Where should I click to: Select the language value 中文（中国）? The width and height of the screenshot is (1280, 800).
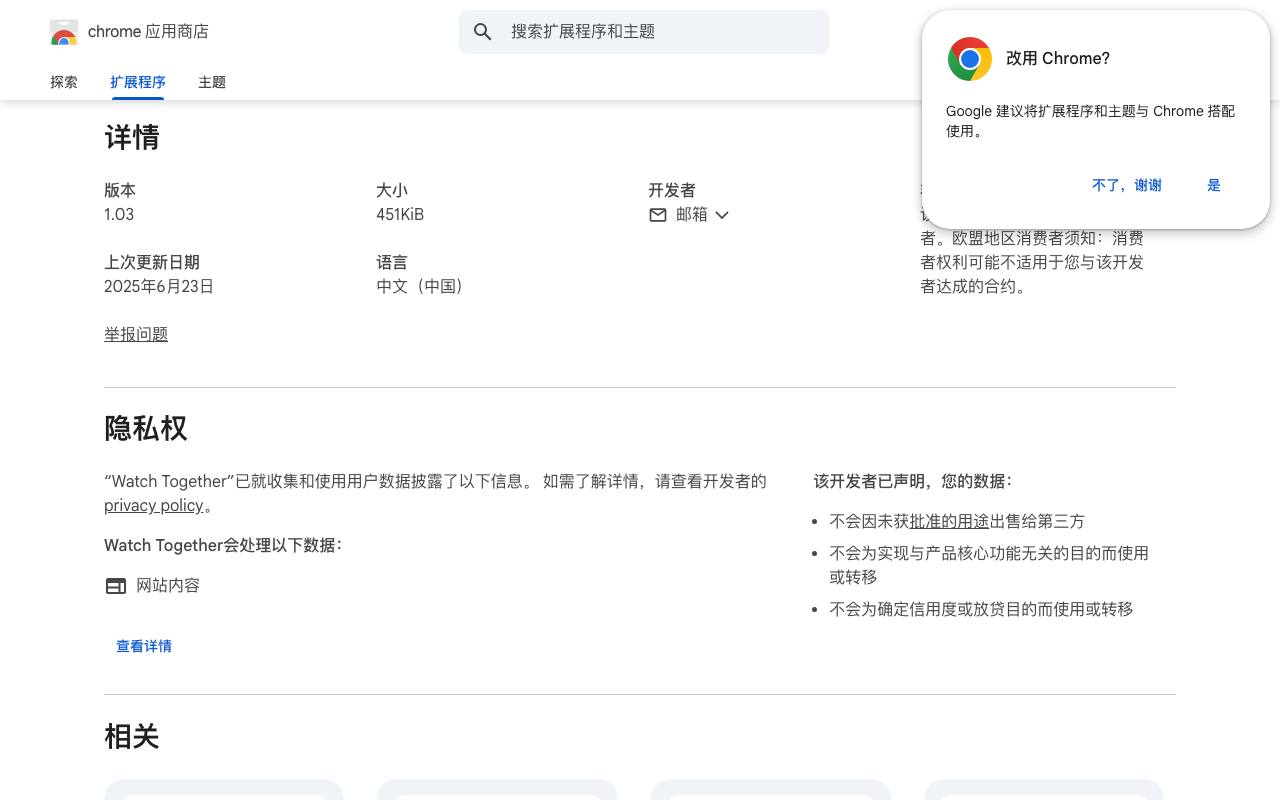[420, 287]
